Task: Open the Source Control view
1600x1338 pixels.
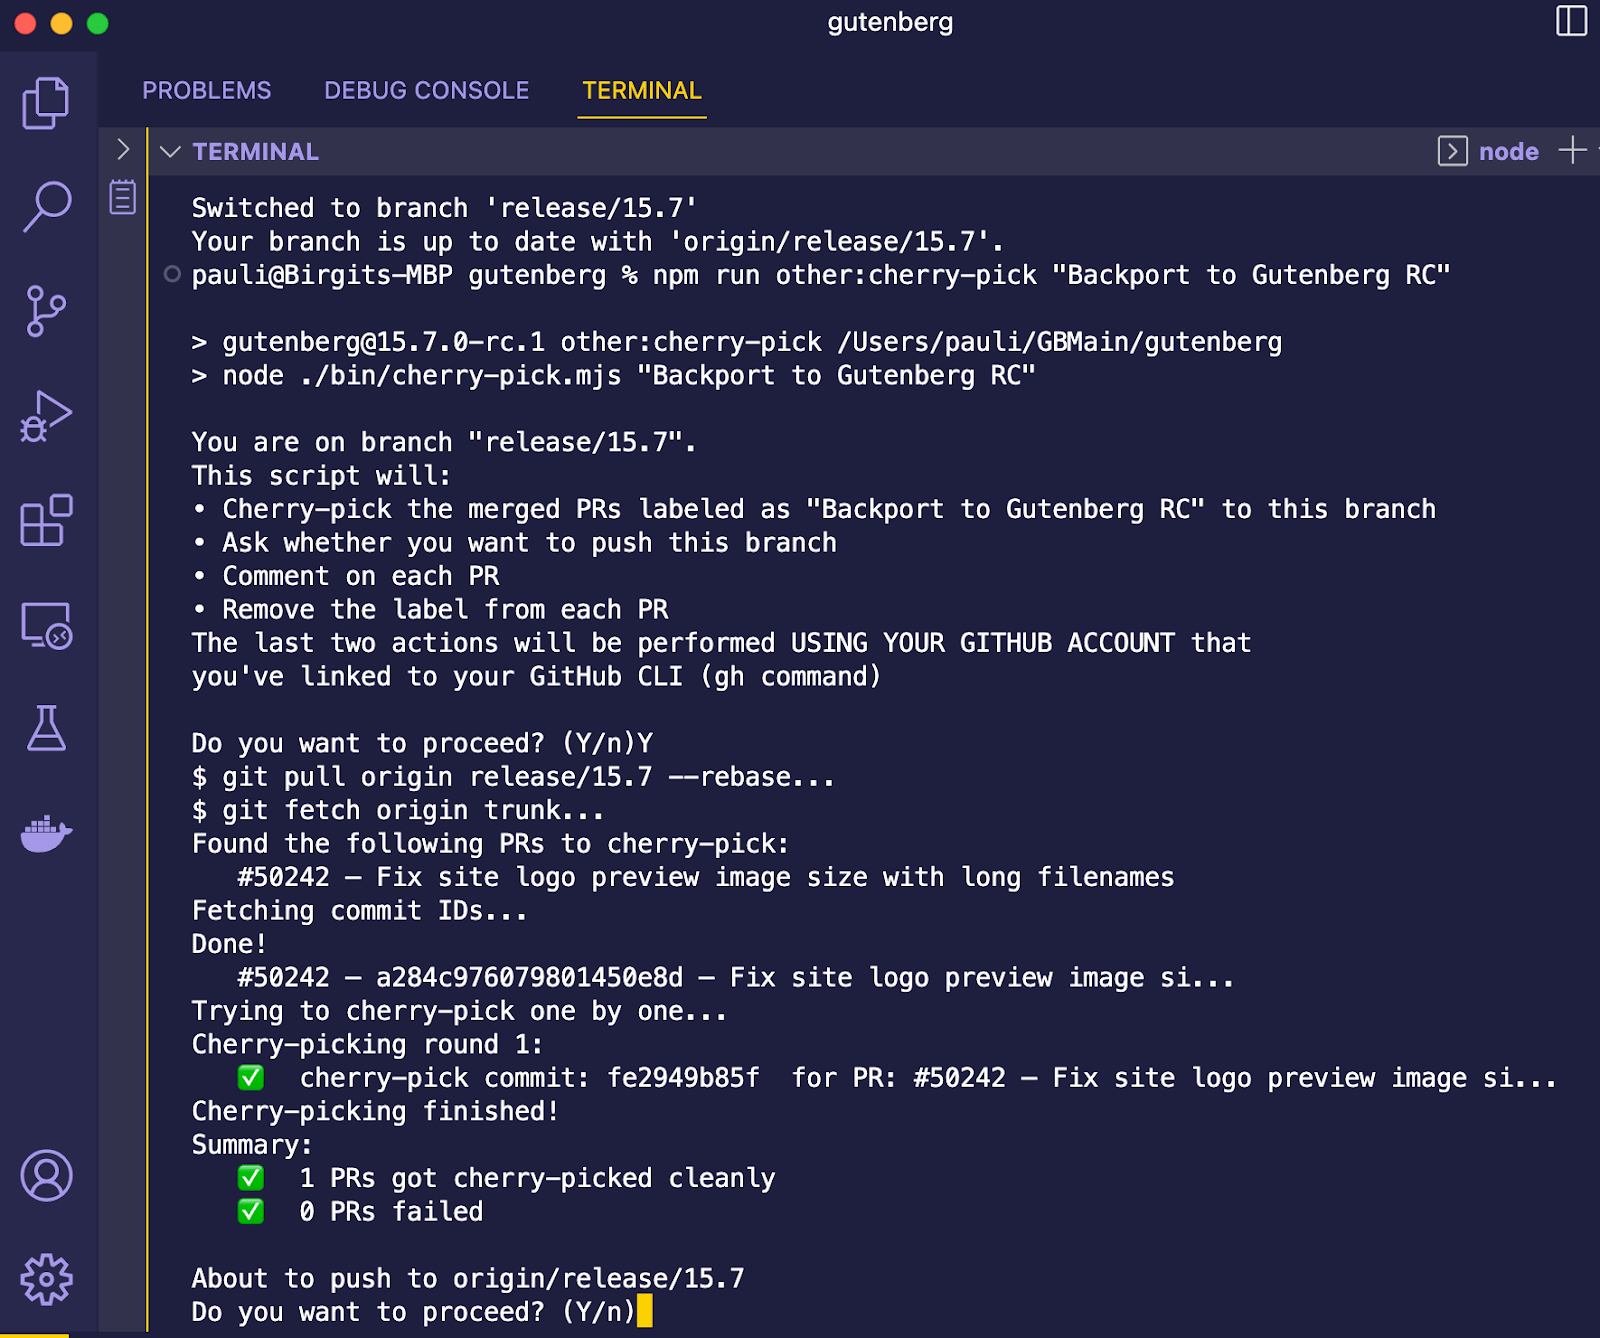Action: click(46, 311)
